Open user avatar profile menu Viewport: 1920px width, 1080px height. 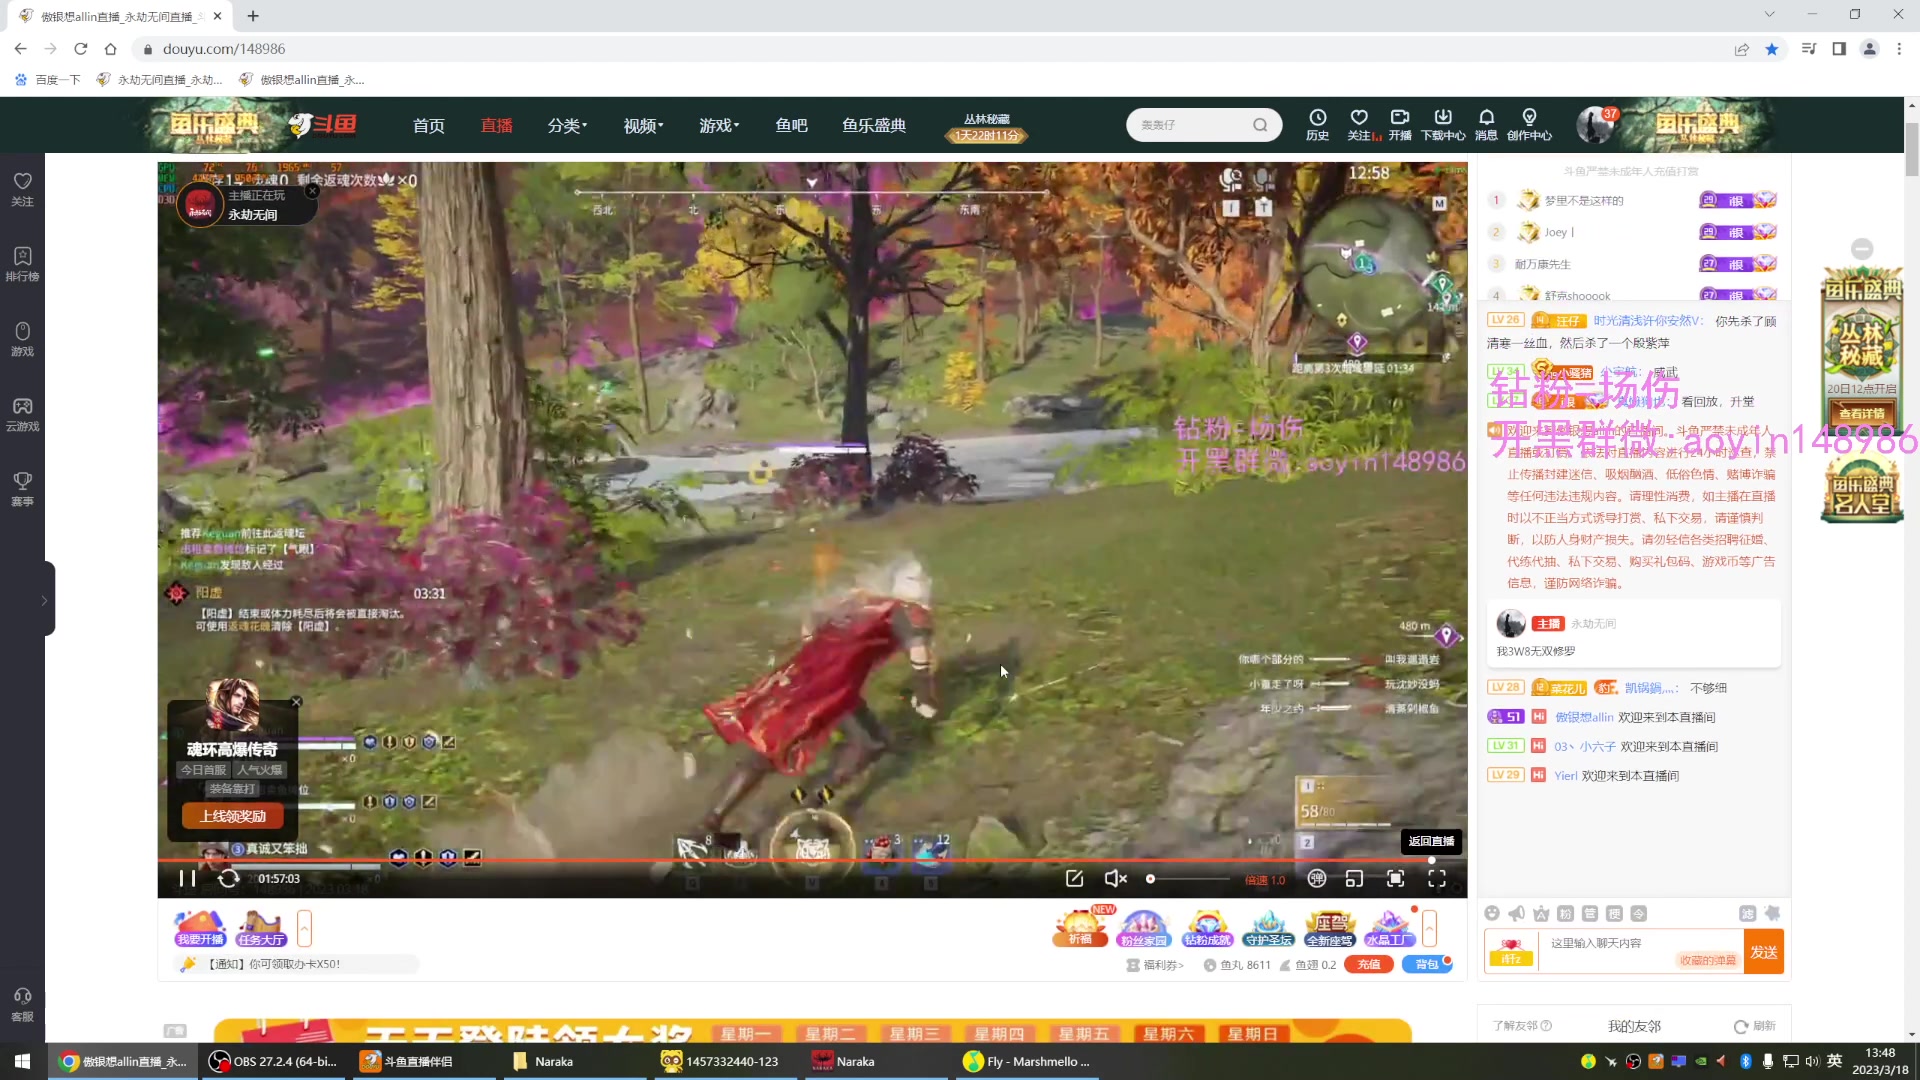1594,125
